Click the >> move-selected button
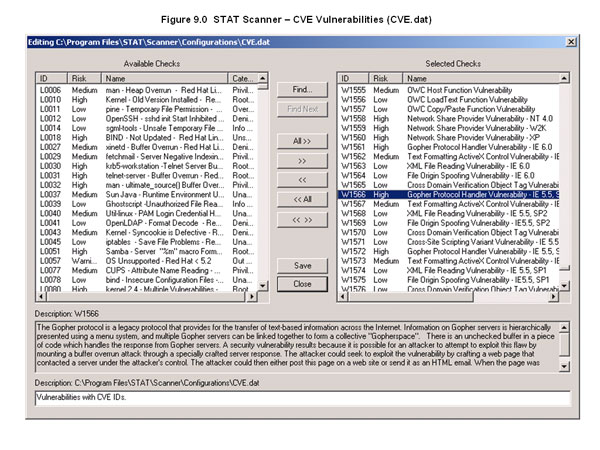The image size is (600, 450). [302, 161]
